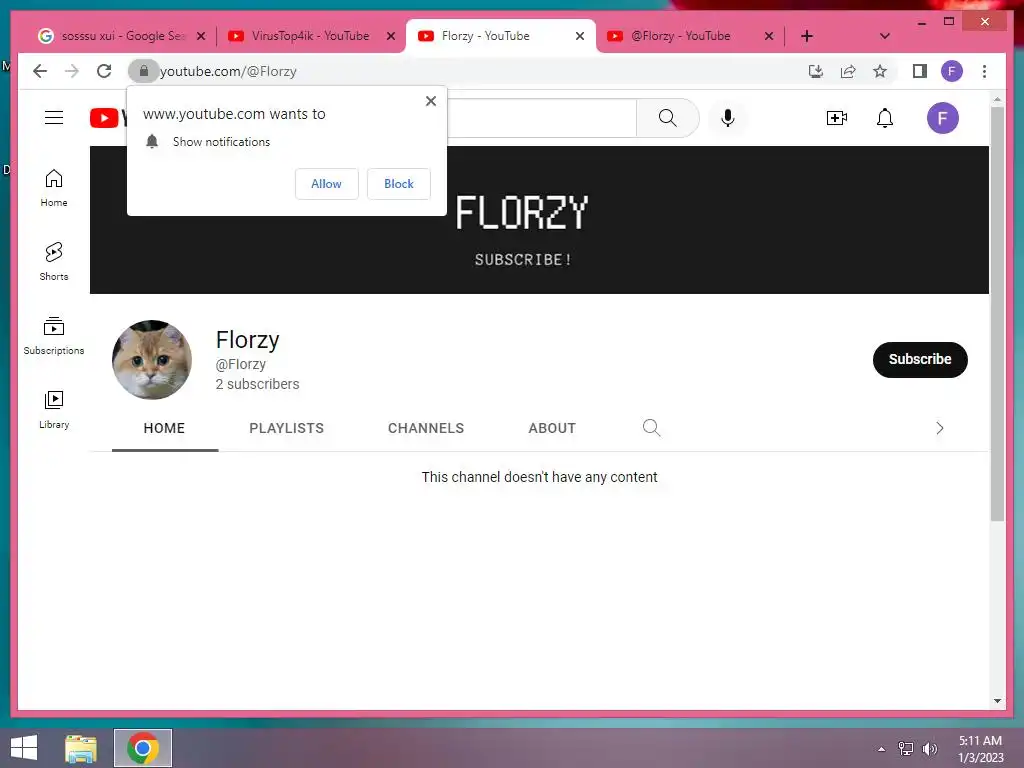
Task: Toggle the Chrome side panel
Action: [x=920, y=71]
